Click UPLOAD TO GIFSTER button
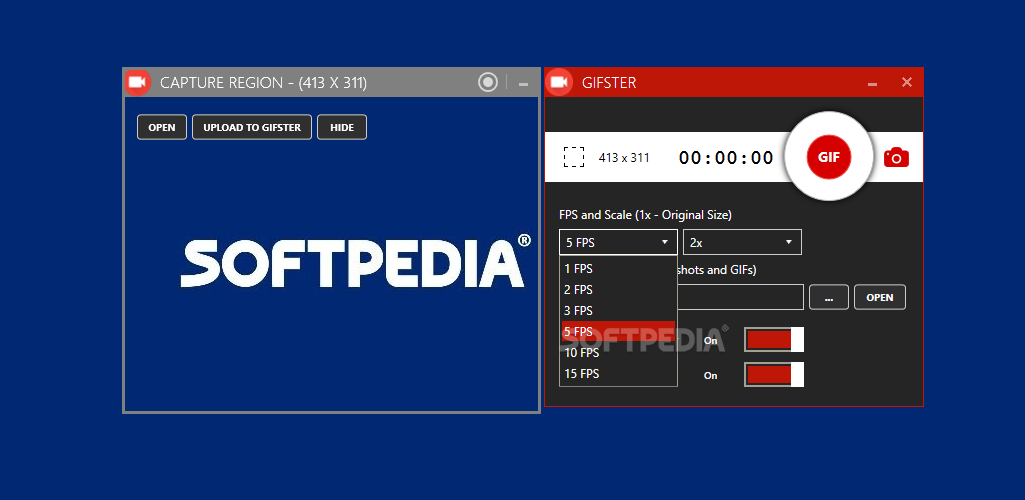This screenshot has width=1025, height=500. [252, 127]
